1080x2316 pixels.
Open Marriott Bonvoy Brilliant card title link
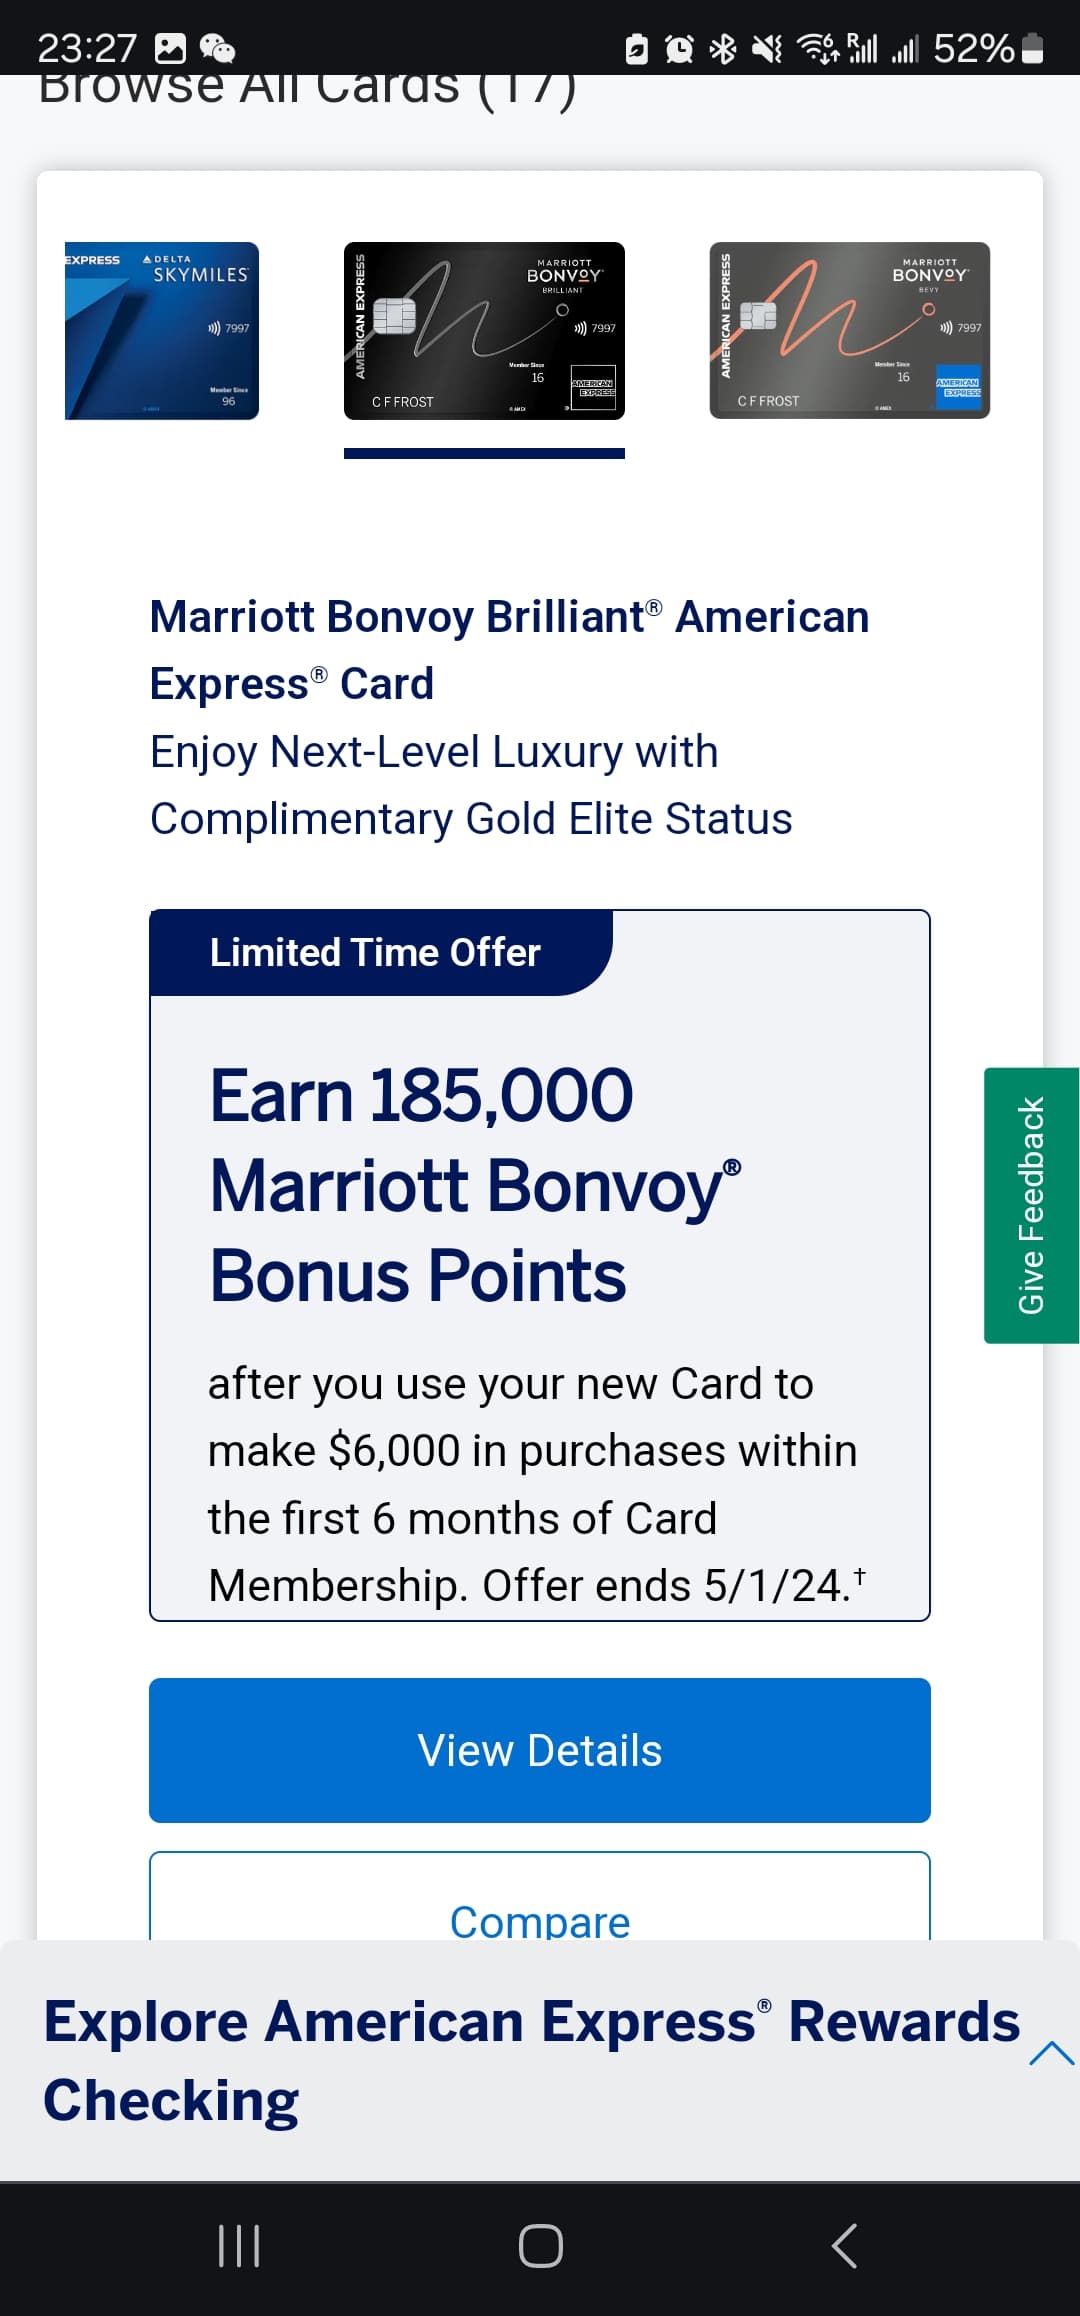pos(509,650)
